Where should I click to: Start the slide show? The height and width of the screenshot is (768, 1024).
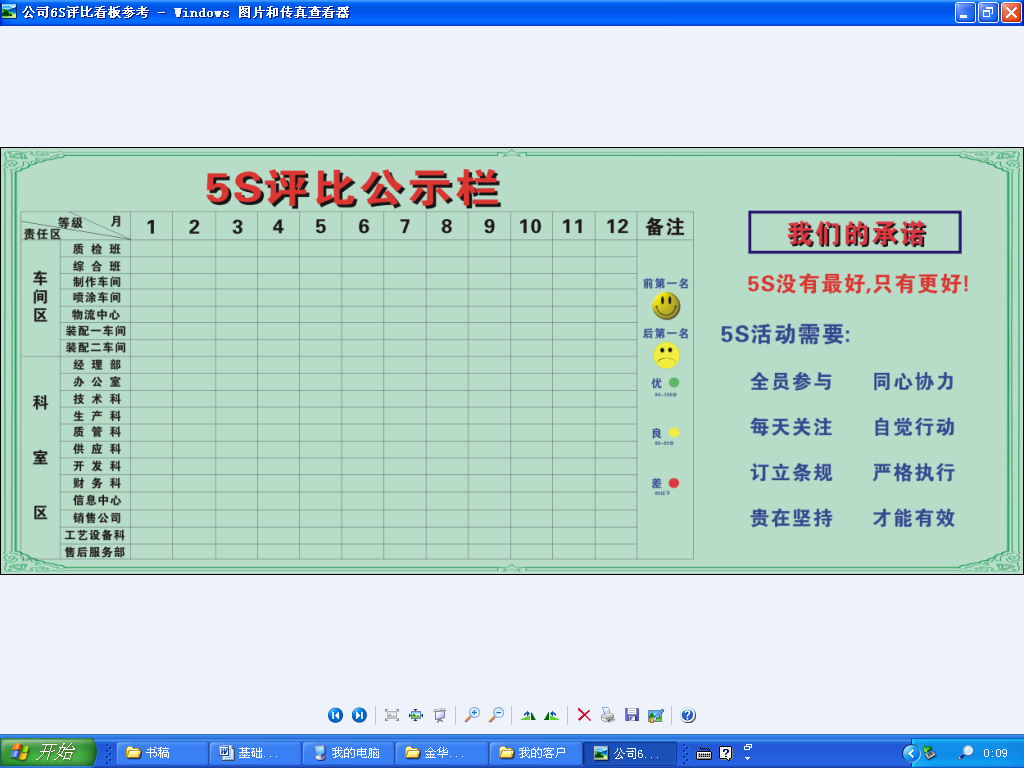[439, 715]
